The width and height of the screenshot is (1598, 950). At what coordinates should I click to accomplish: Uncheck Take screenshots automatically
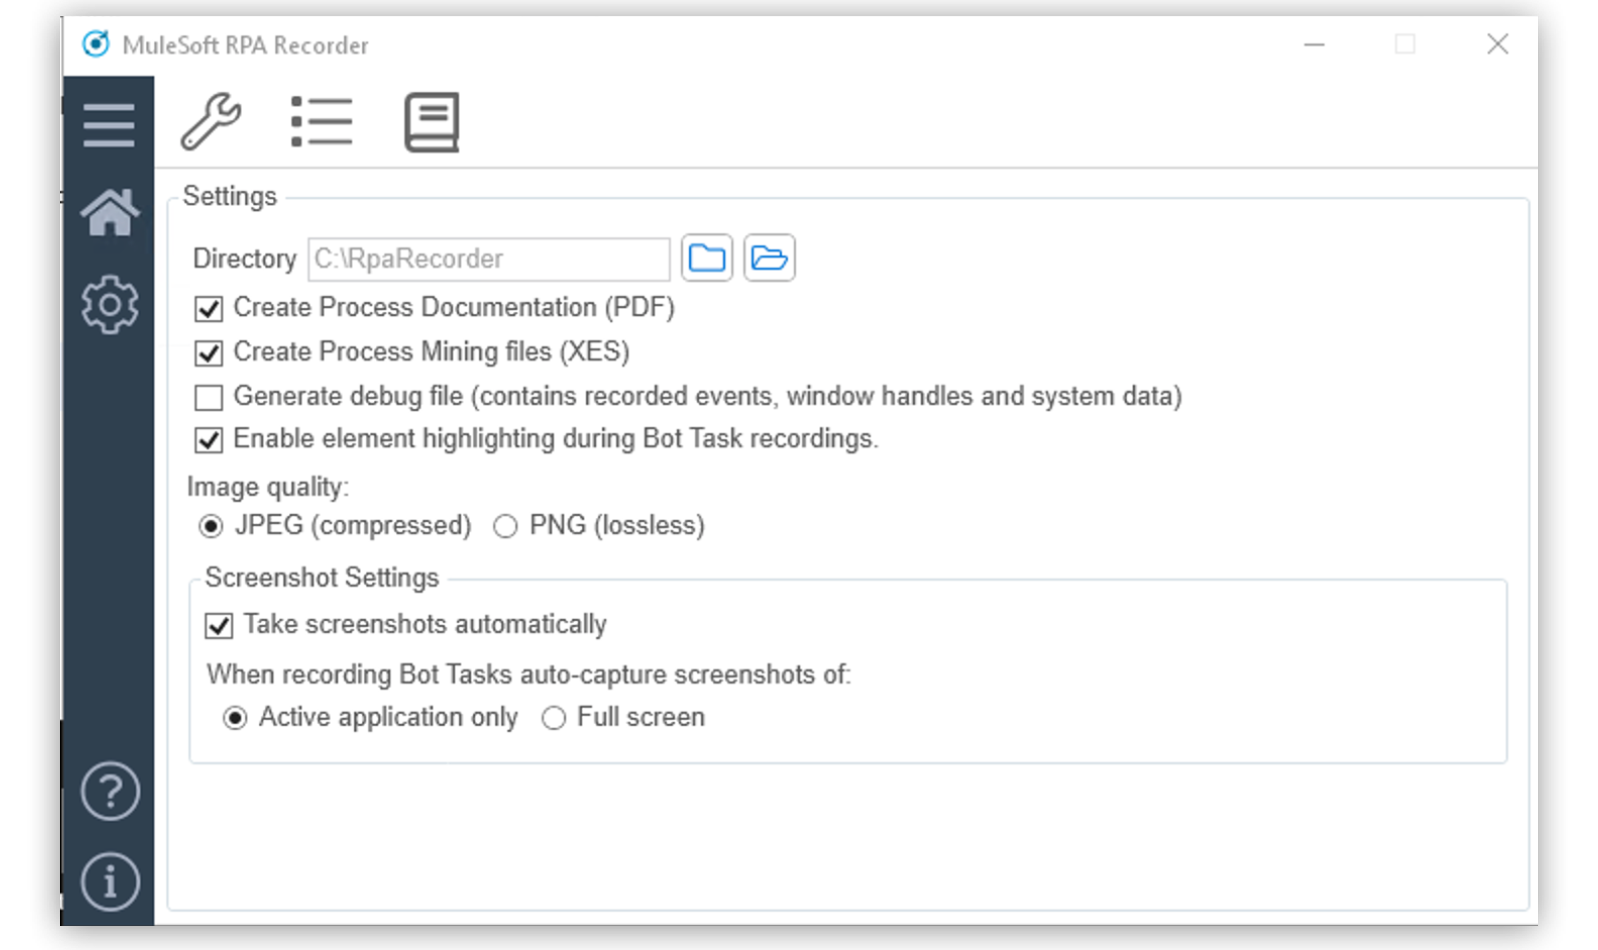click(x=219, y=626)
